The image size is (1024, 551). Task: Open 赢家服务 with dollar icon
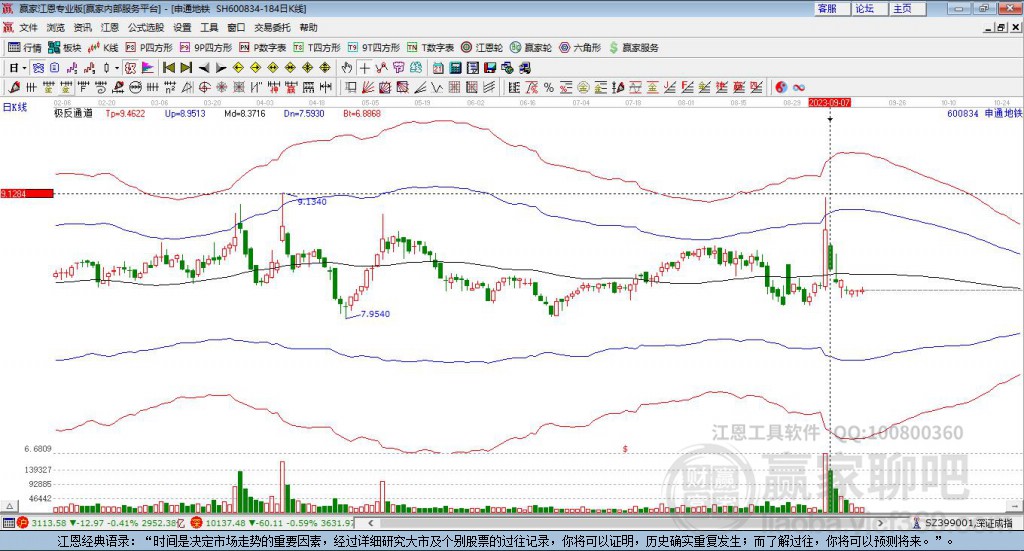click(634, 48)
